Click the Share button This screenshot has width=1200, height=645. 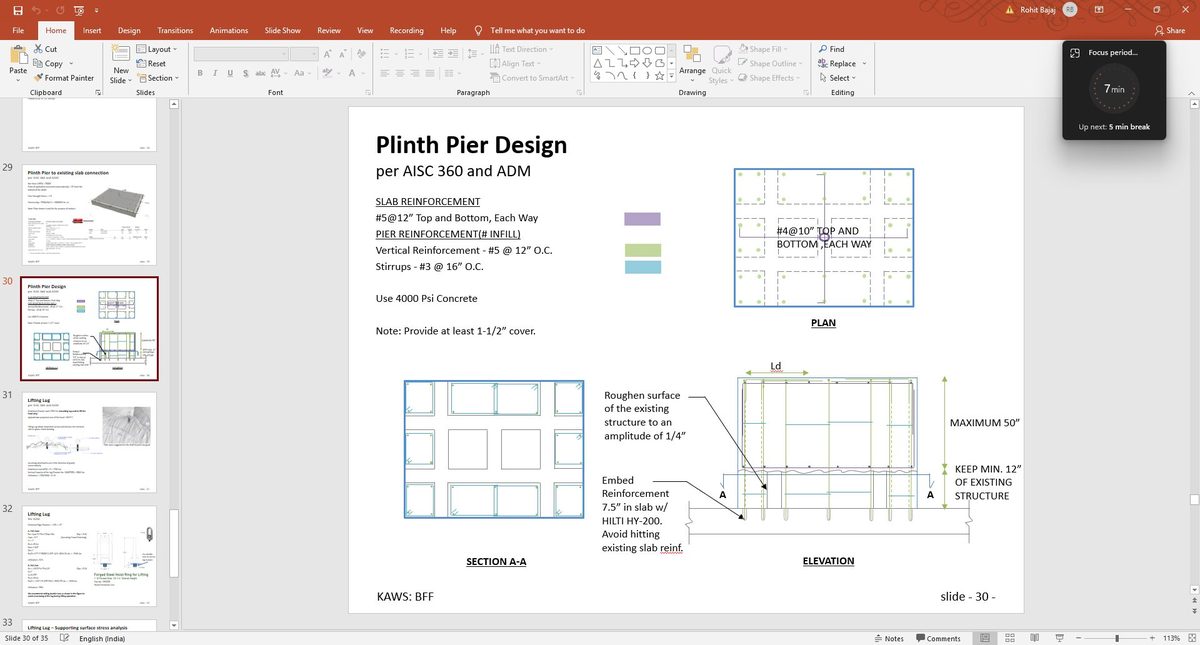(1169, 31)
